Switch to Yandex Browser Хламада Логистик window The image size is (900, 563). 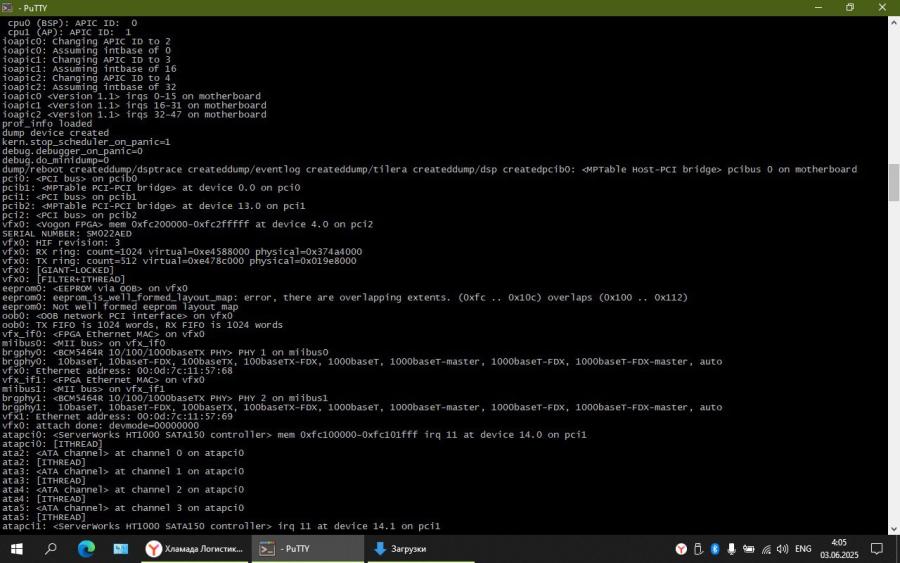[x=194, y=549]
